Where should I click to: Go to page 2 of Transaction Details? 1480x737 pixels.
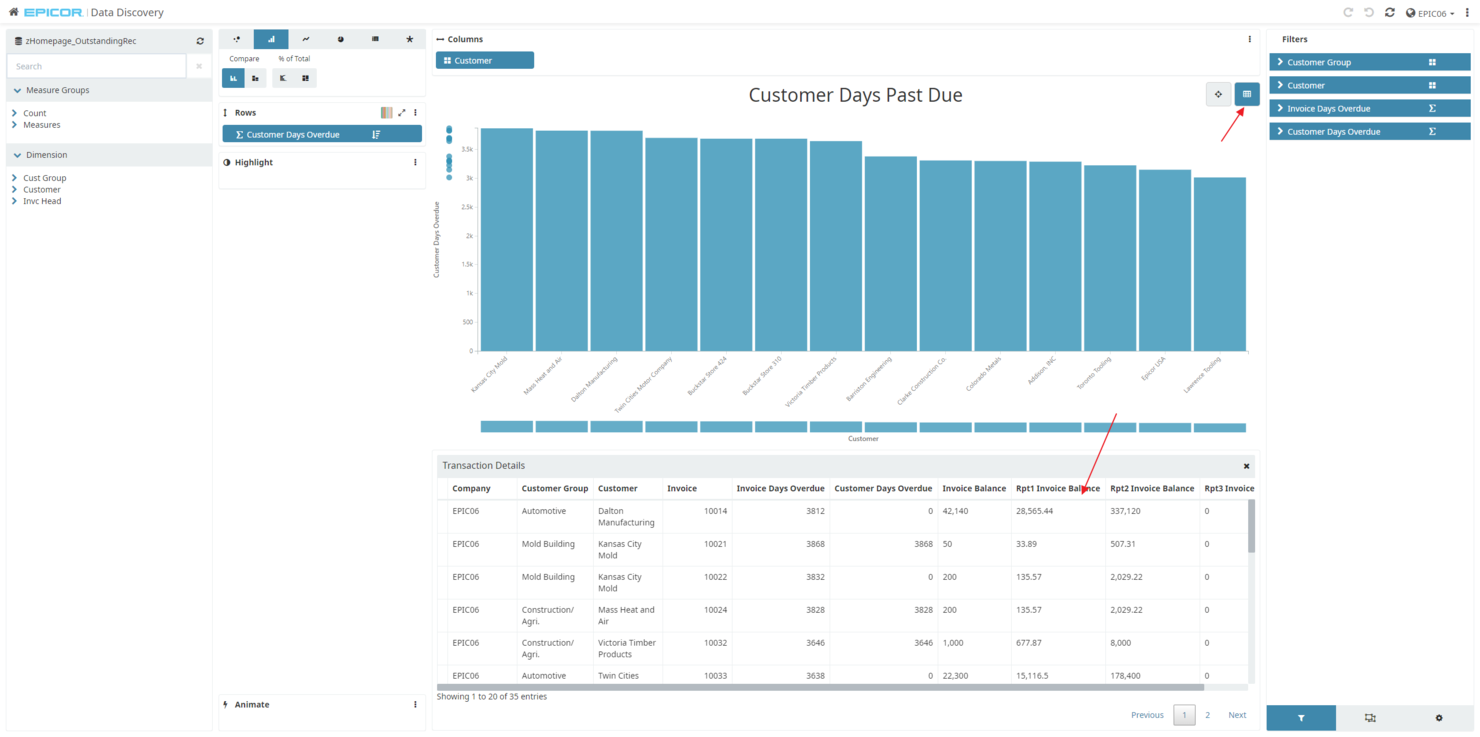tap(1207, 715)
